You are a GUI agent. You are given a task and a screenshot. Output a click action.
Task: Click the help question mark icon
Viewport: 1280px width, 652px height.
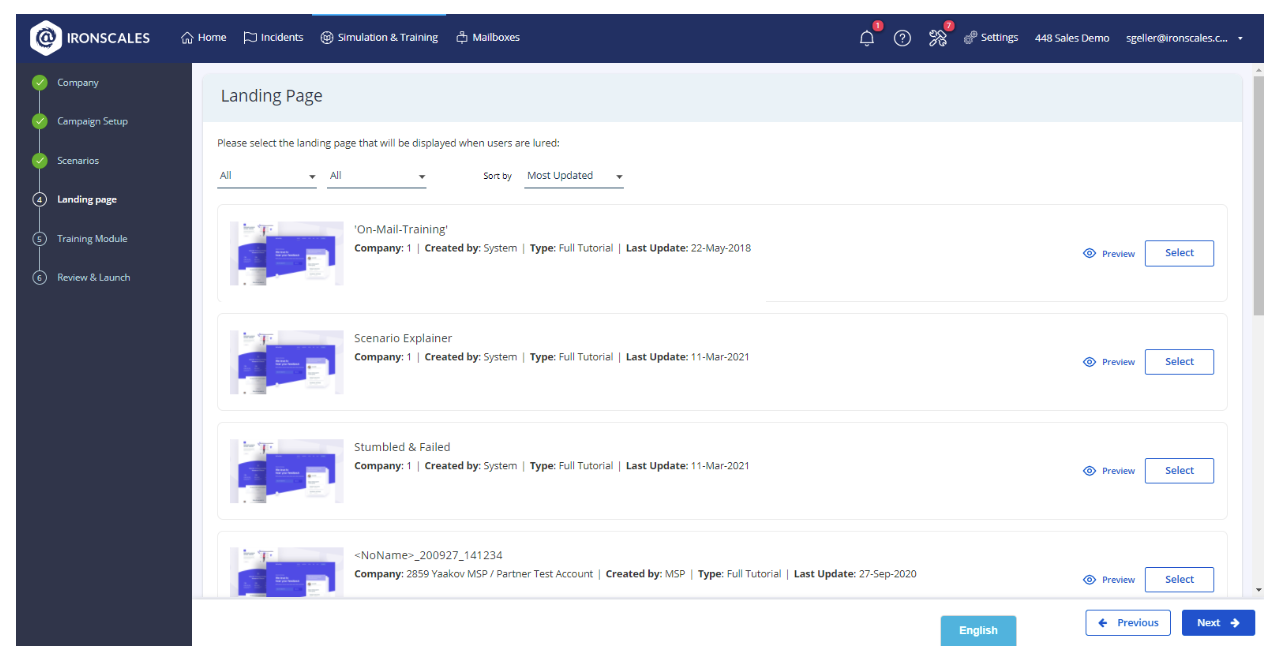[902, 38]
